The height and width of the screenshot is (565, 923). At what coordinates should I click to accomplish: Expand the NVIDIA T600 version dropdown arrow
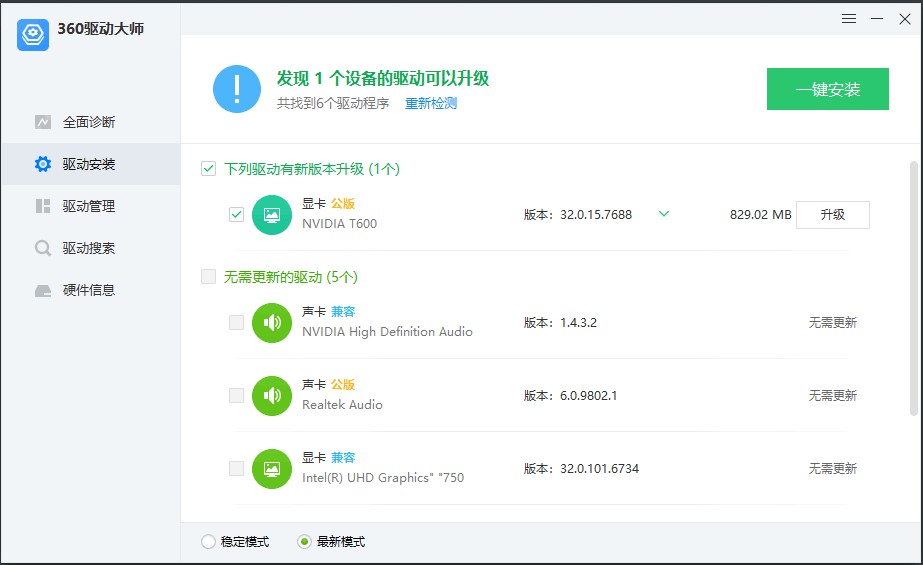click(x=664, y=214)
